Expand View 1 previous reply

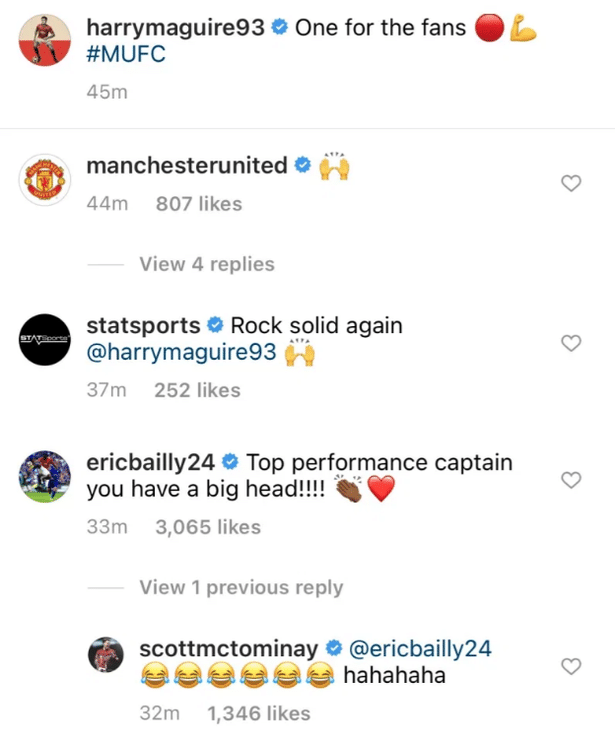241,588
